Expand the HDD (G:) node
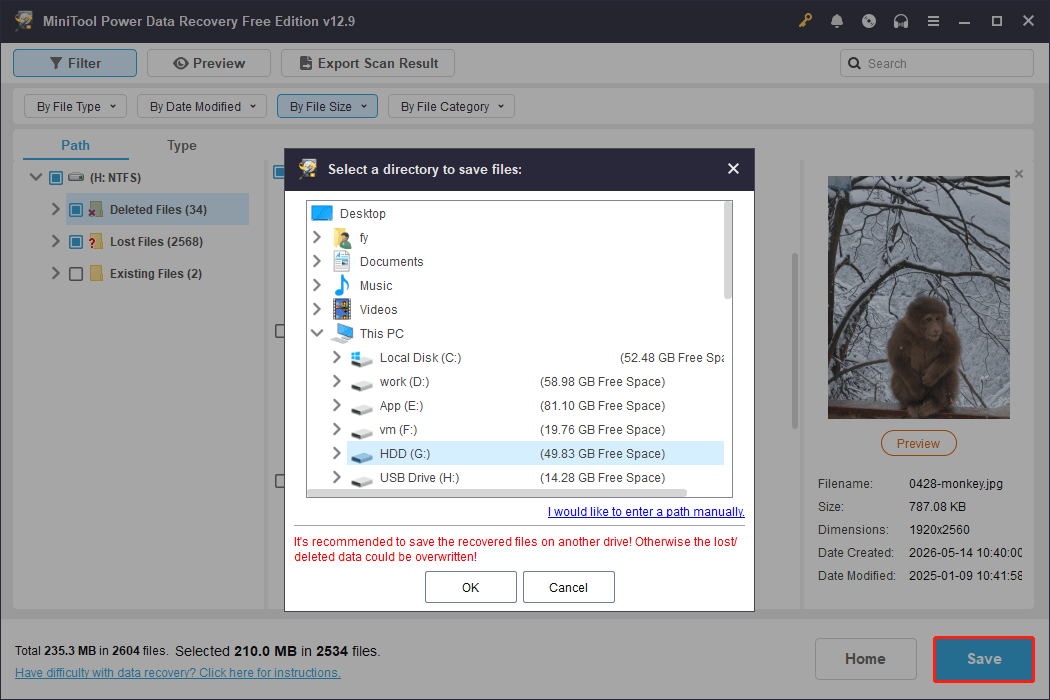The image size is (1050, 700). tap(337, 453)
